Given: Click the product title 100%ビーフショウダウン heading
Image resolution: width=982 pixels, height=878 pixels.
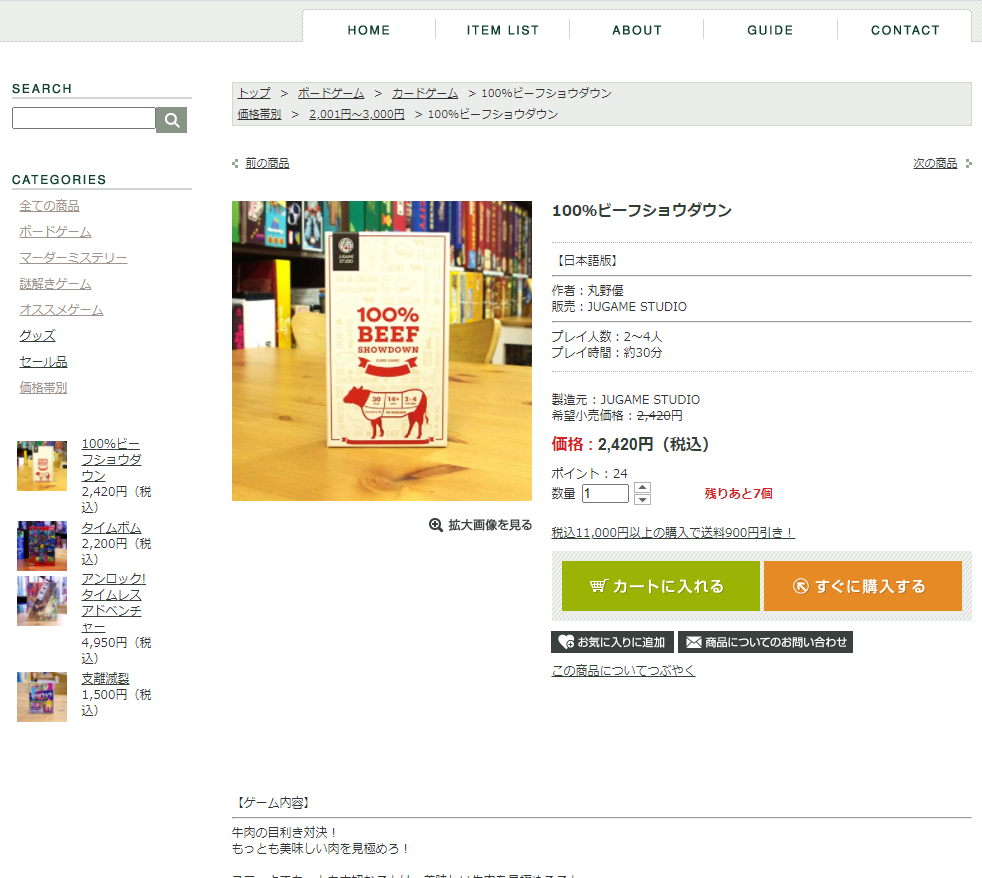Looking at the screenshot, I should coord(642,210).
